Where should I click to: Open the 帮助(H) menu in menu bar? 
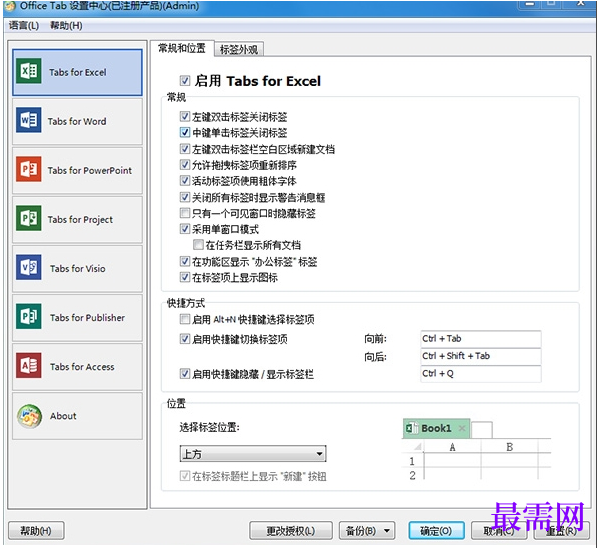click(x=66, y=26)
